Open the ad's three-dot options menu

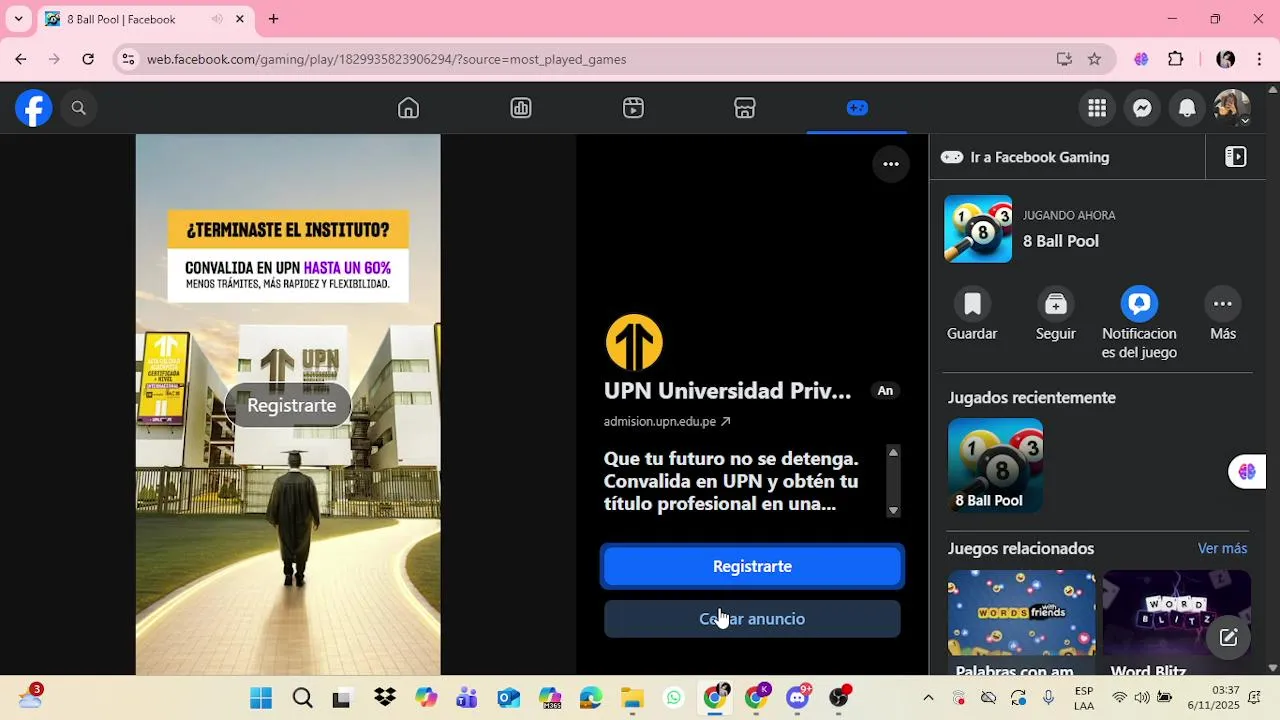(x=891, y=164)
